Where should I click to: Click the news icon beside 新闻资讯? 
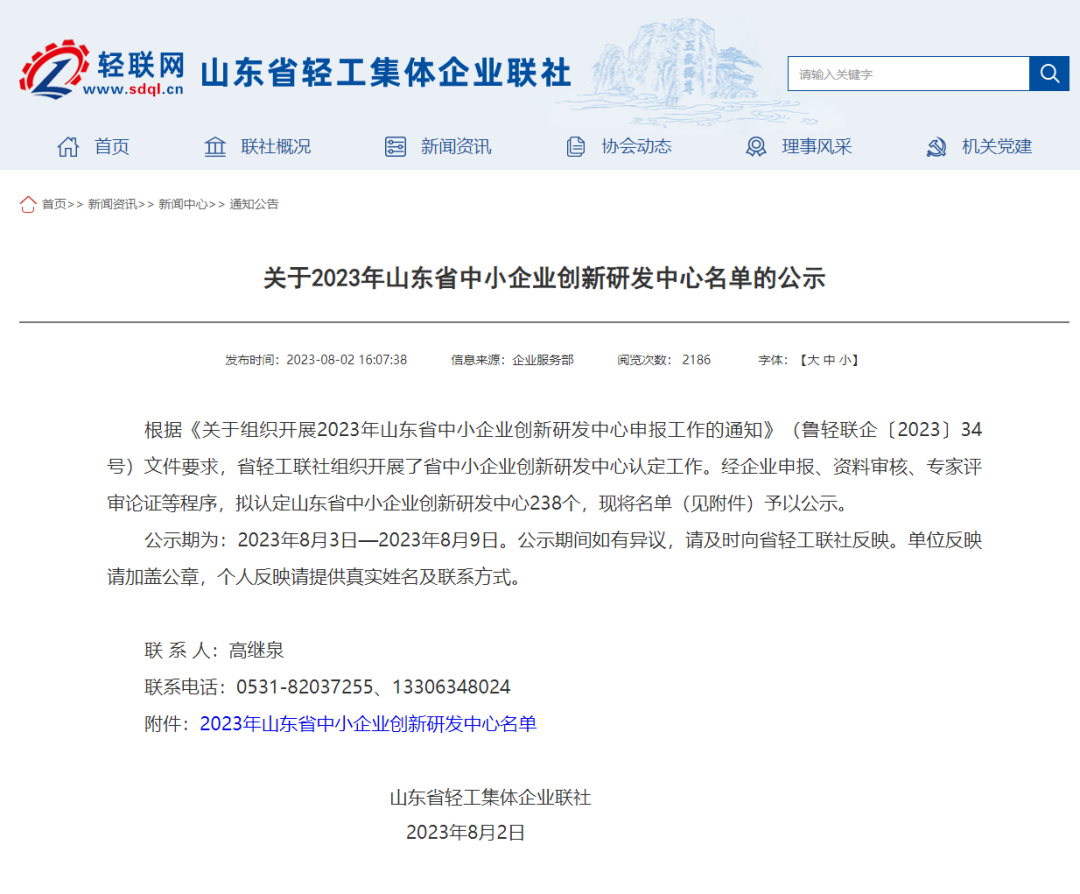click(x=395, y=147)
